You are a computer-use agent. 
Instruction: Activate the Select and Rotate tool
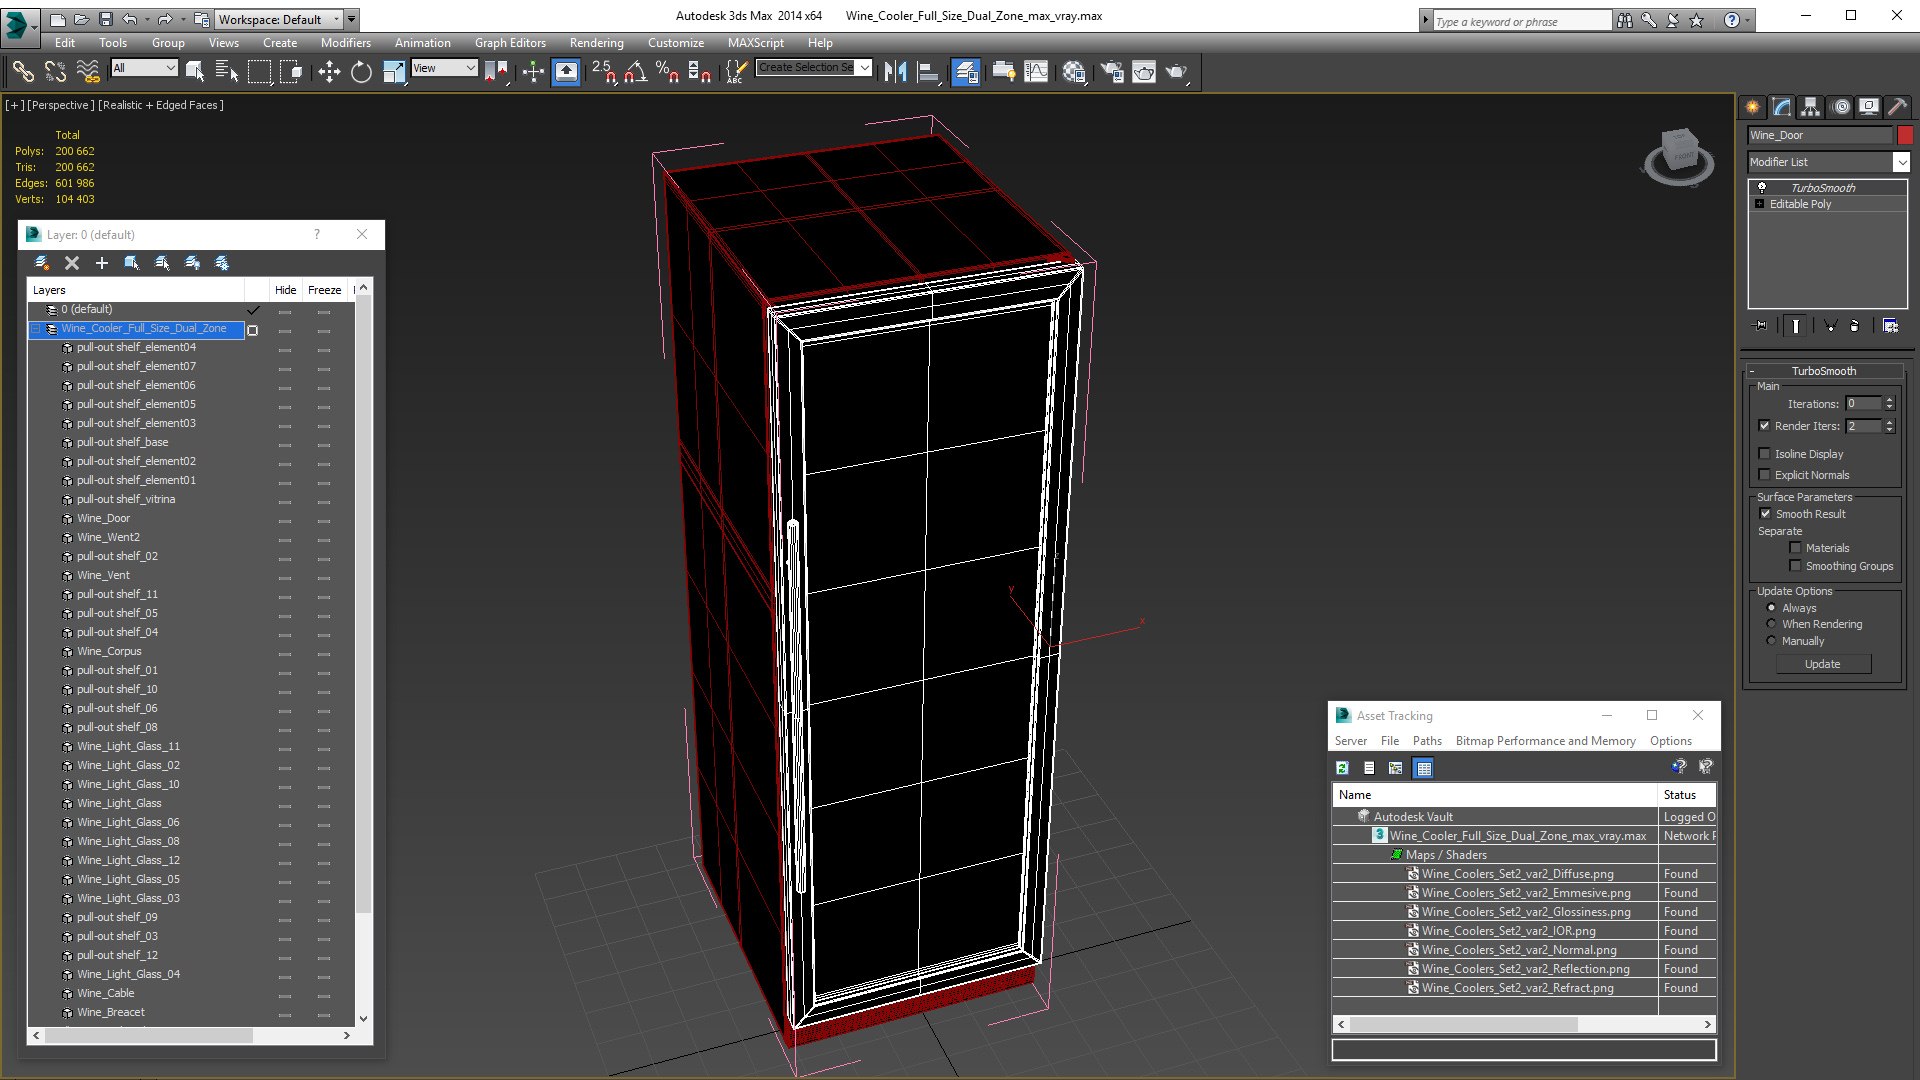pos(361,71)
